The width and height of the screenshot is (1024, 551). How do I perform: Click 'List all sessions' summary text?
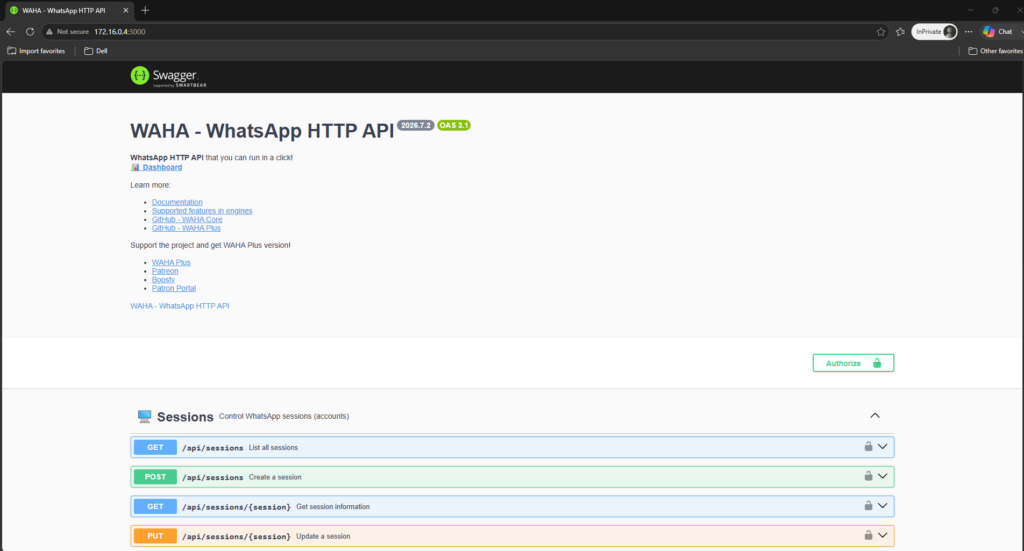[273, 447]
